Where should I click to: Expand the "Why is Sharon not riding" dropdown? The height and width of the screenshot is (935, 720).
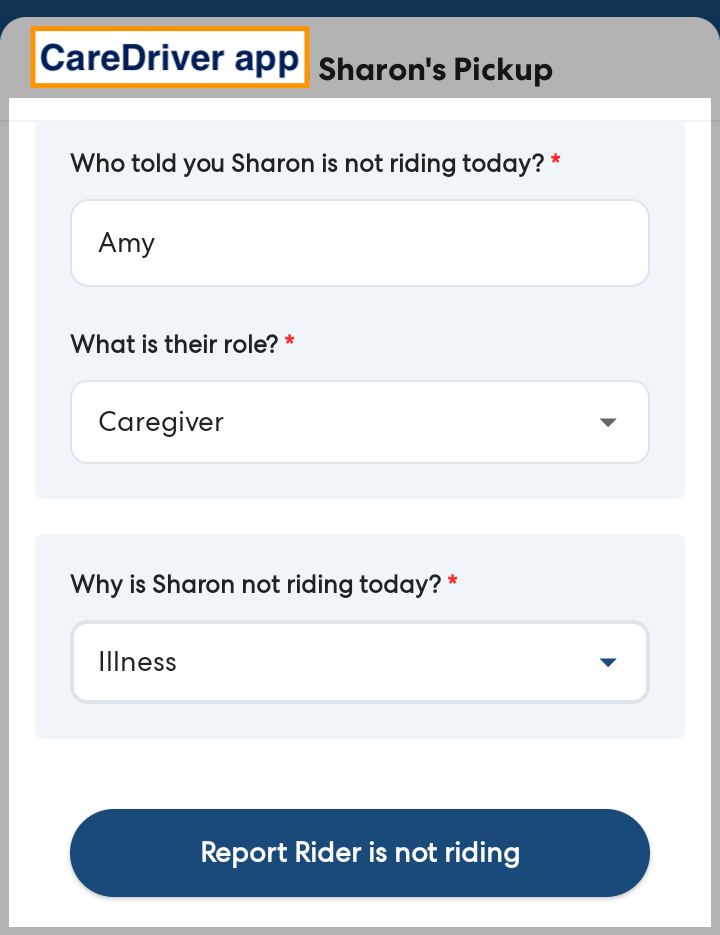point(360,662)
